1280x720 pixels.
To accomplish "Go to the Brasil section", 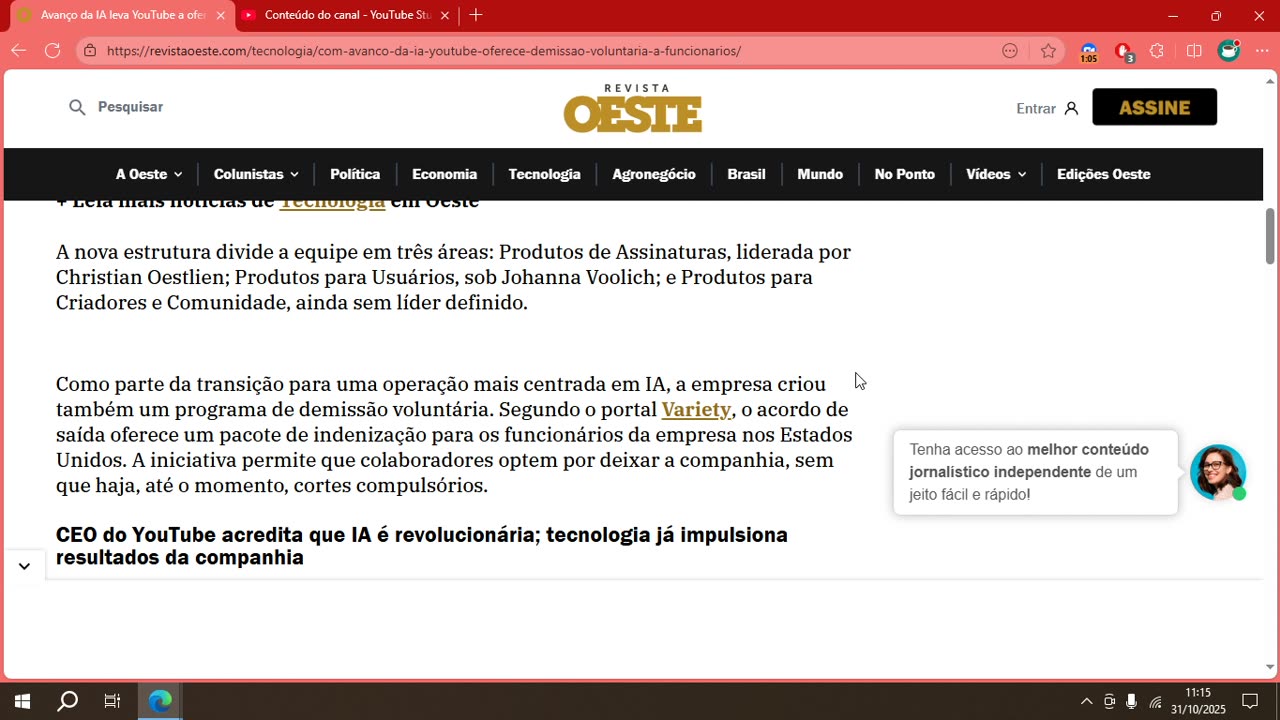I will click(x=746, y=174).
